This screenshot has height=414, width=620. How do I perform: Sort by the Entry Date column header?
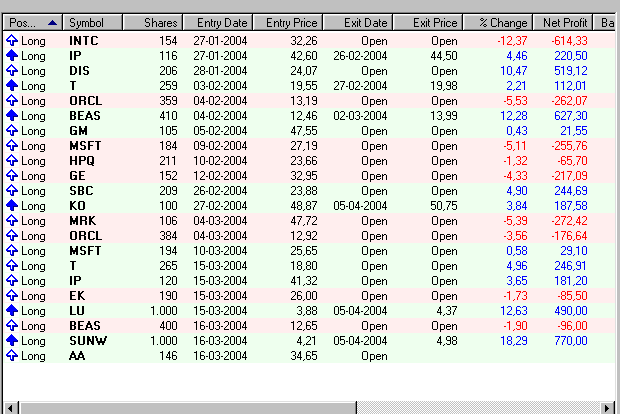(x=218, y=23)
